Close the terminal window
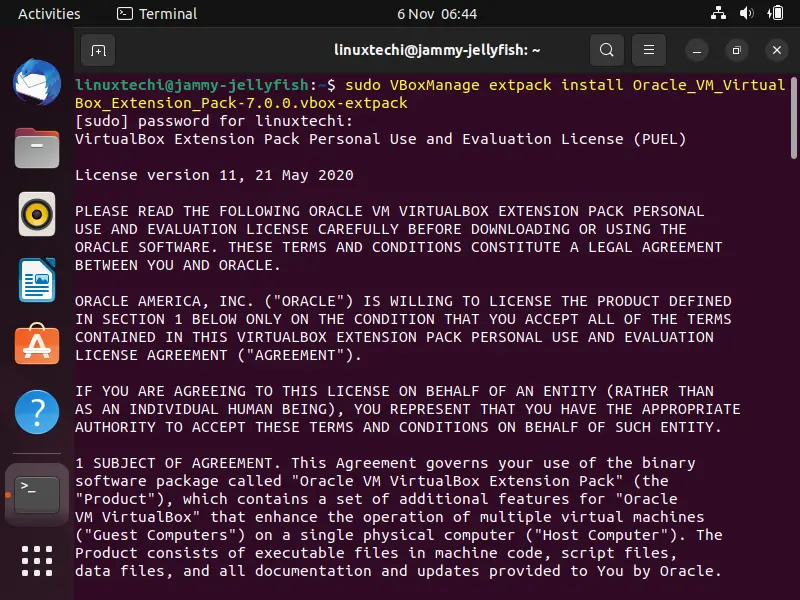 [777, 51]
